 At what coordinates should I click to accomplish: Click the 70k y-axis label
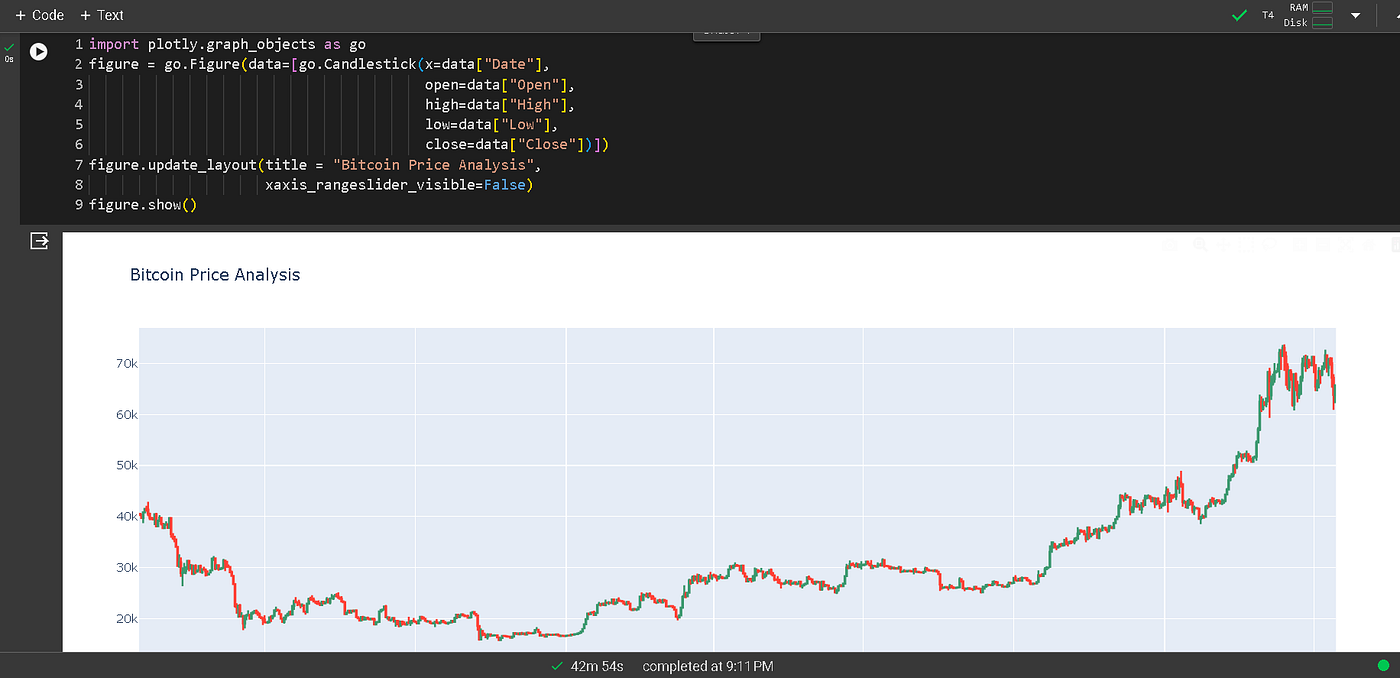coord(127,363)
